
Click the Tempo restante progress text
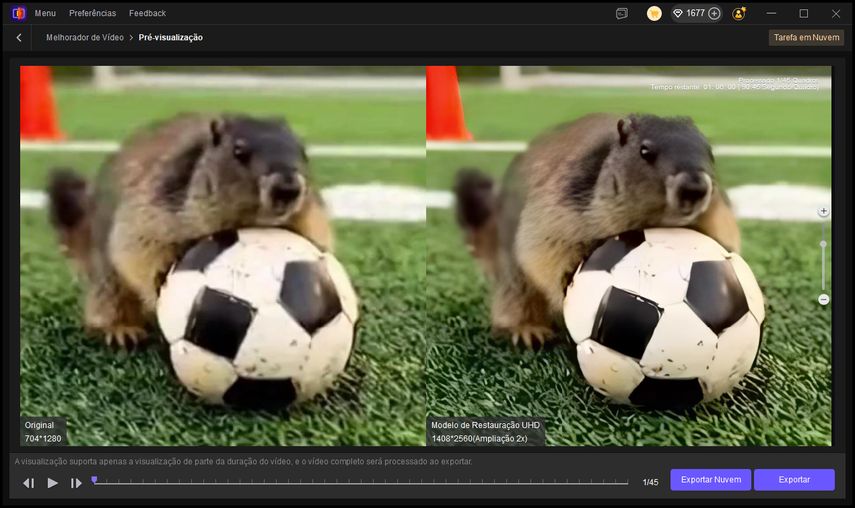click(734, 87)
